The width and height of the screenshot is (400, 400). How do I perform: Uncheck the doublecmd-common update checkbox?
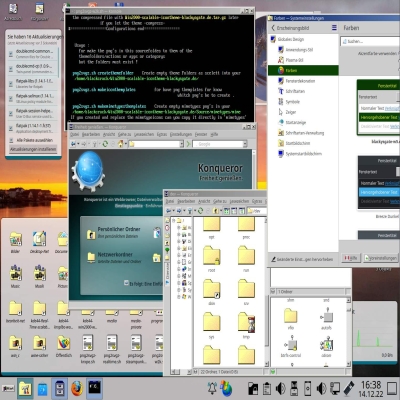pyautogui.click(x=11, y=53)
